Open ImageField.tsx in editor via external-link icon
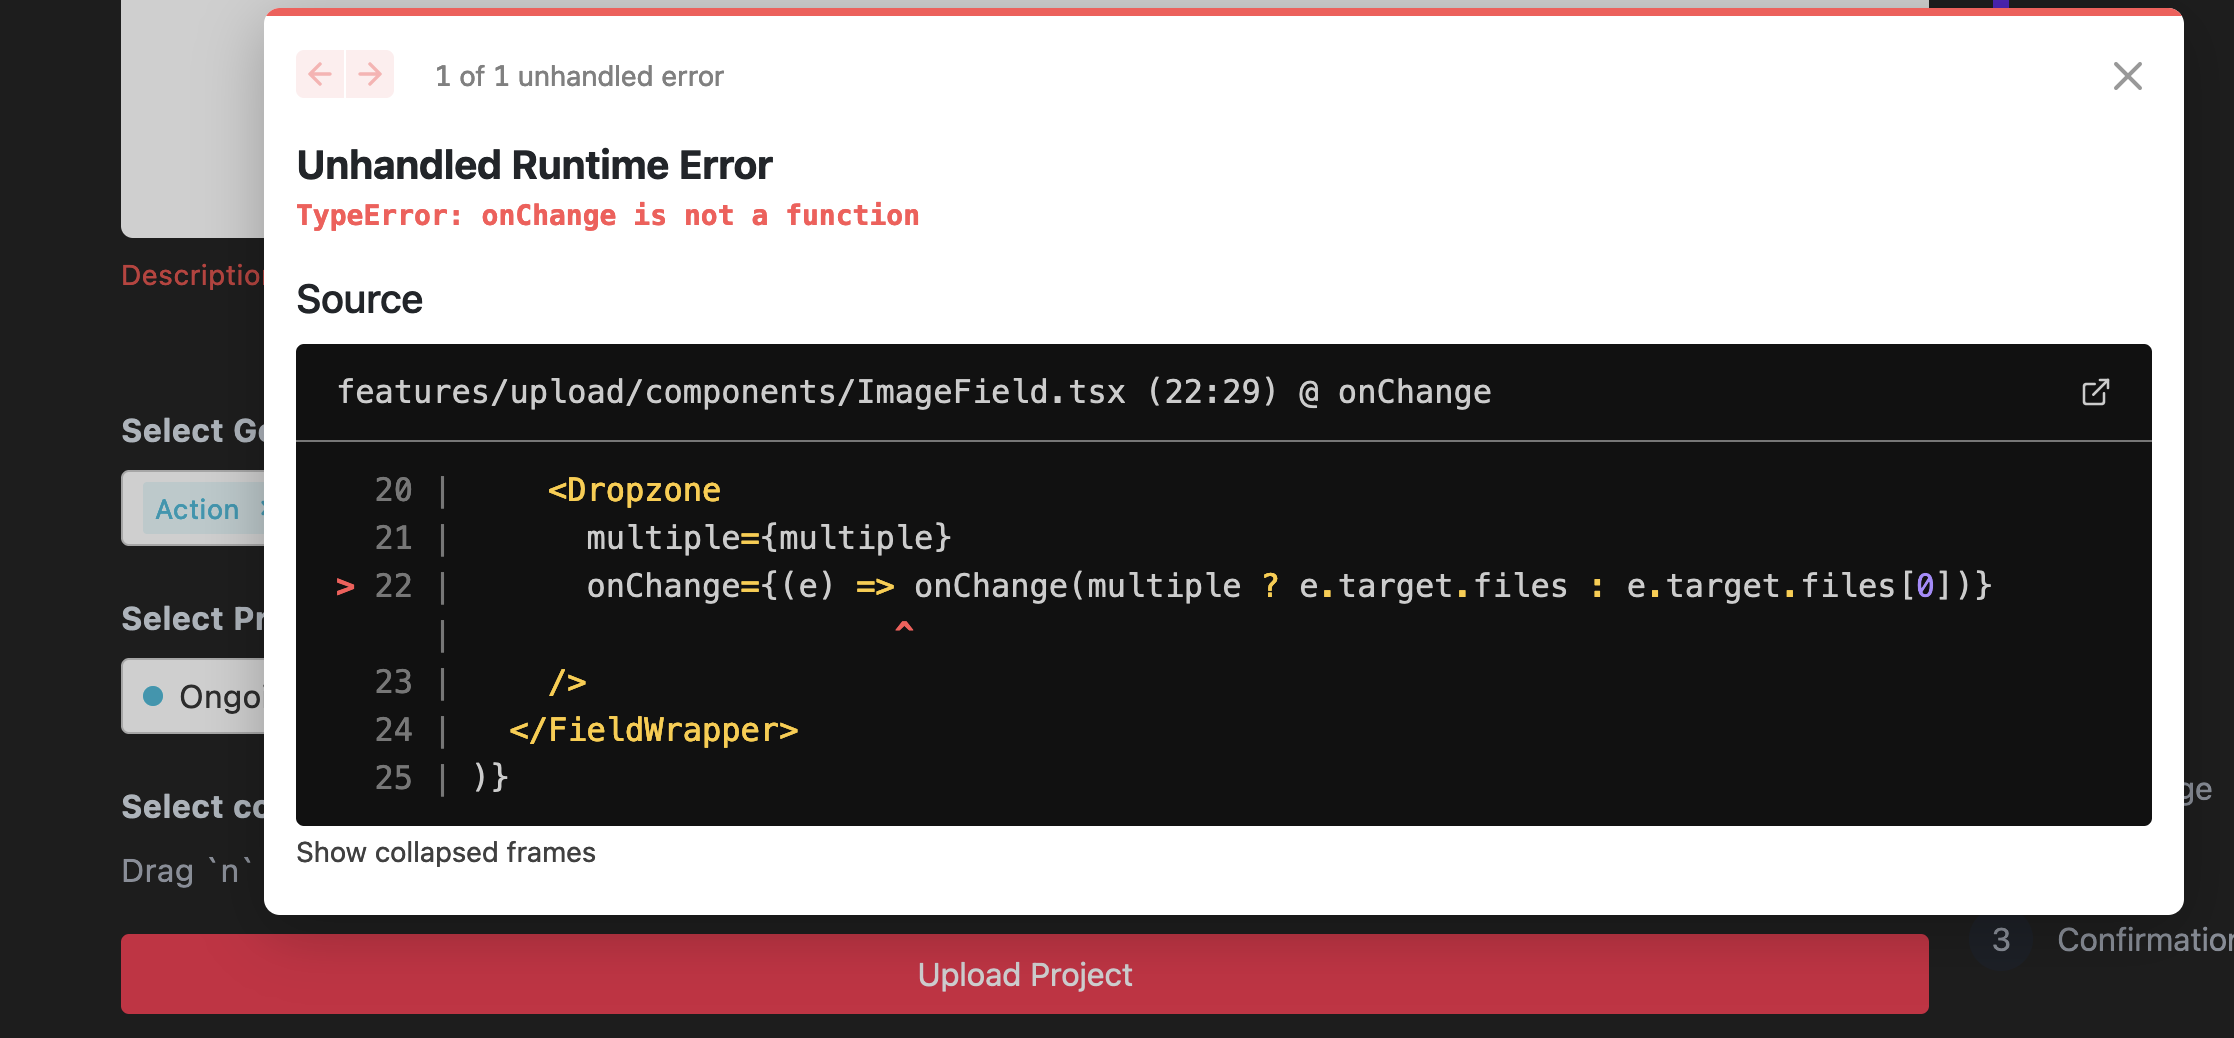This screenshot has width=2234, height=1038. [x=2096, y=392]
